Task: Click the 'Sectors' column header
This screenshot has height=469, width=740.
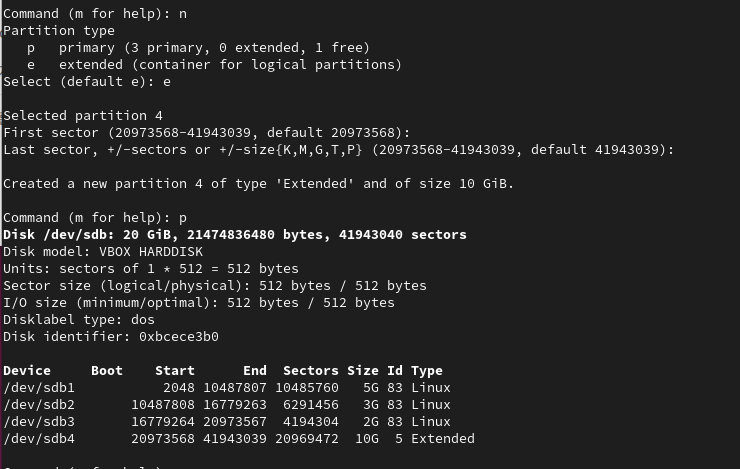Action: tap(310, 370)
